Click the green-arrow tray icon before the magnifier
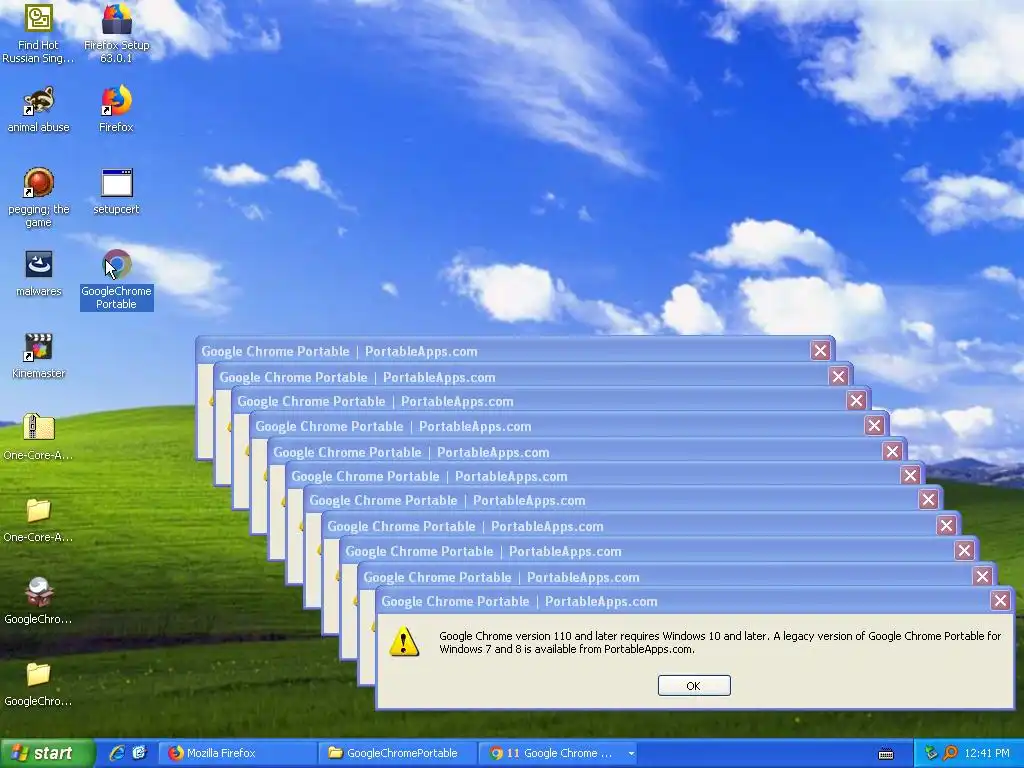1024x768 pixels. pos(931,753)
